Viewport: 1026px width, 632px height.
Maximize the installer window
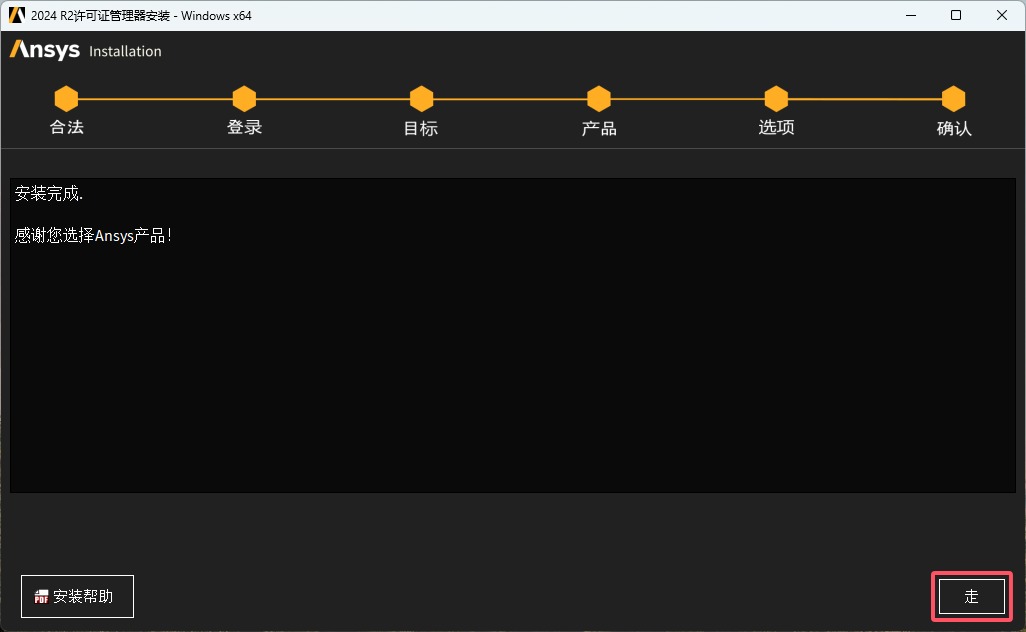coord(956,15)
